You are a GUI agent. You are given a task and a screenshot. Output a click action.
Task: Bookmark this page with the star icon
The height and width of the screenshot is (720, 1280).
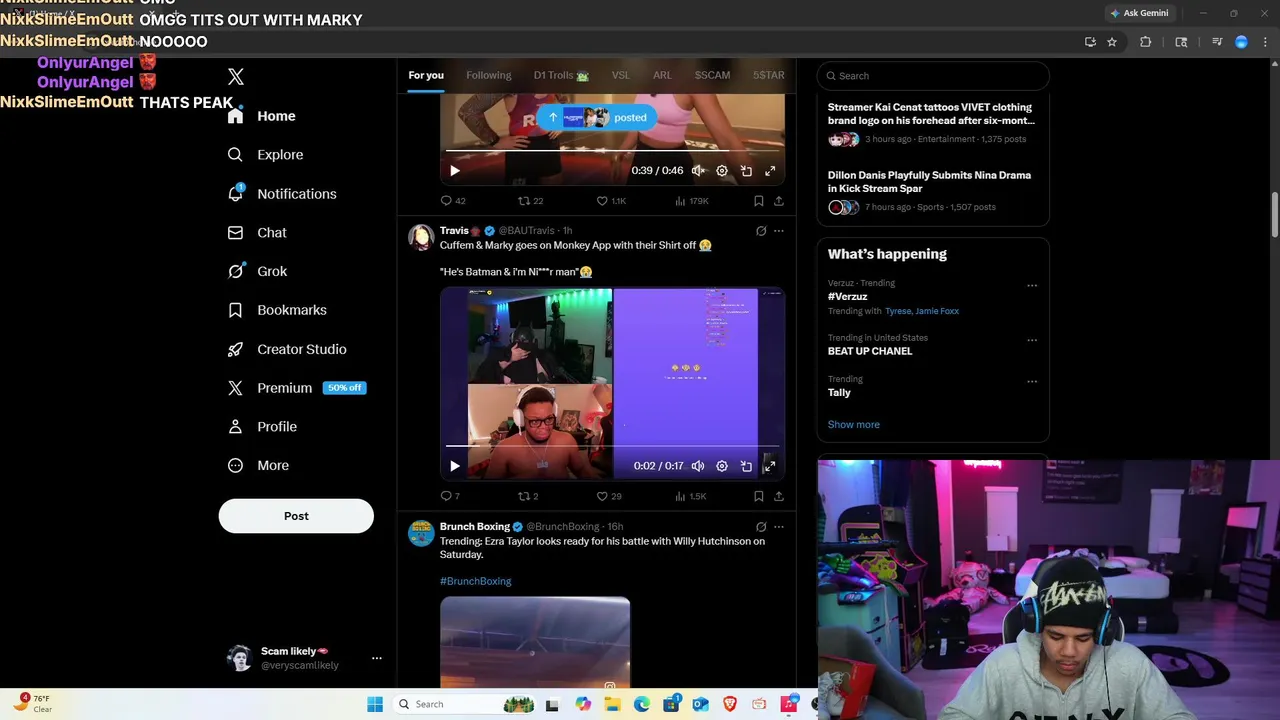click(1111, 42)
